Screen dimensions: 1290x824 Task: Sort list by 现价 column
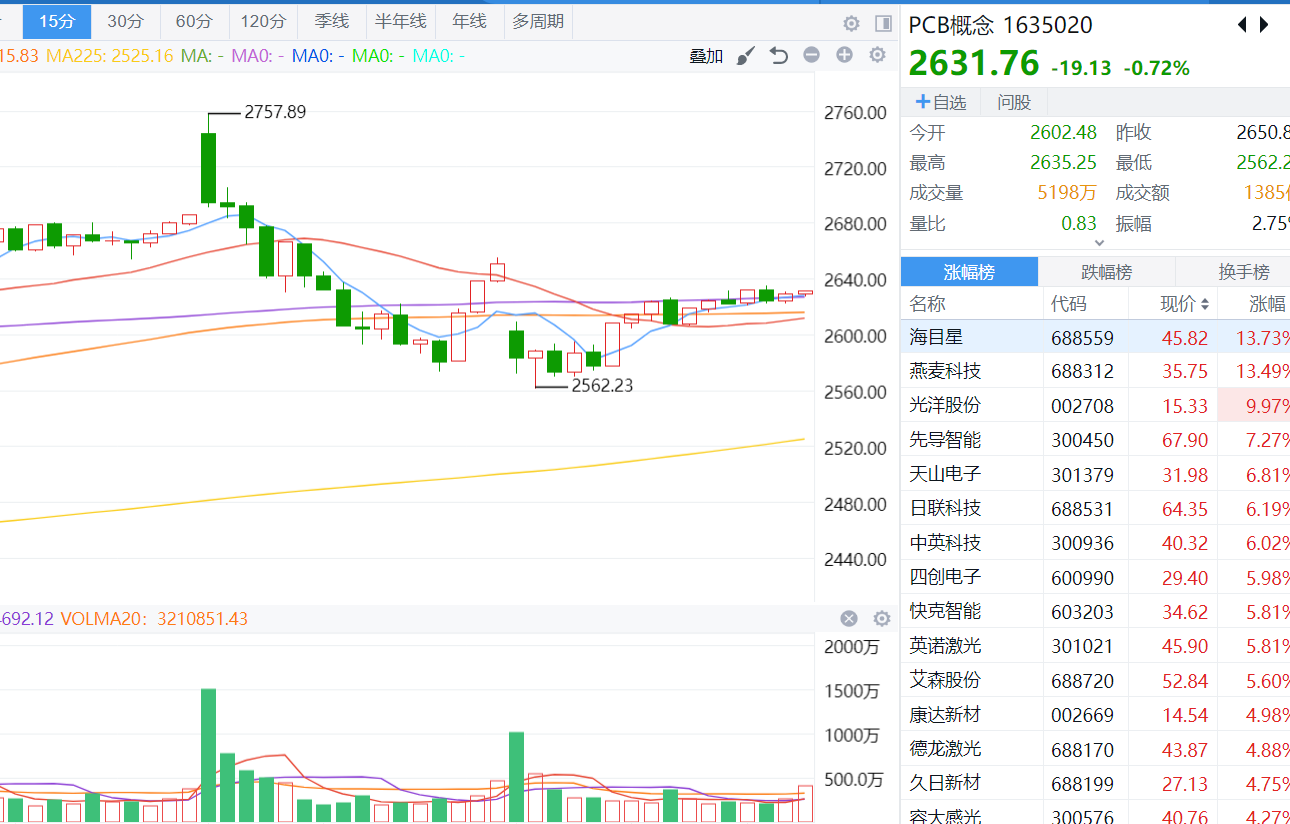point(1185,303)
